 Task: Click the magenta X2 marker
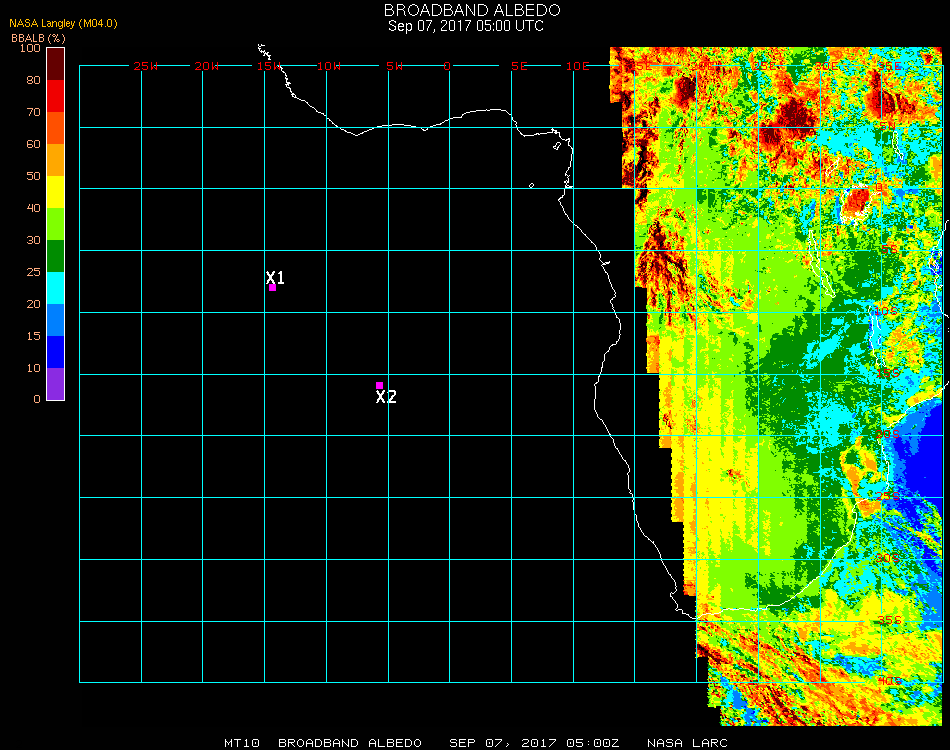coord(379,385)
